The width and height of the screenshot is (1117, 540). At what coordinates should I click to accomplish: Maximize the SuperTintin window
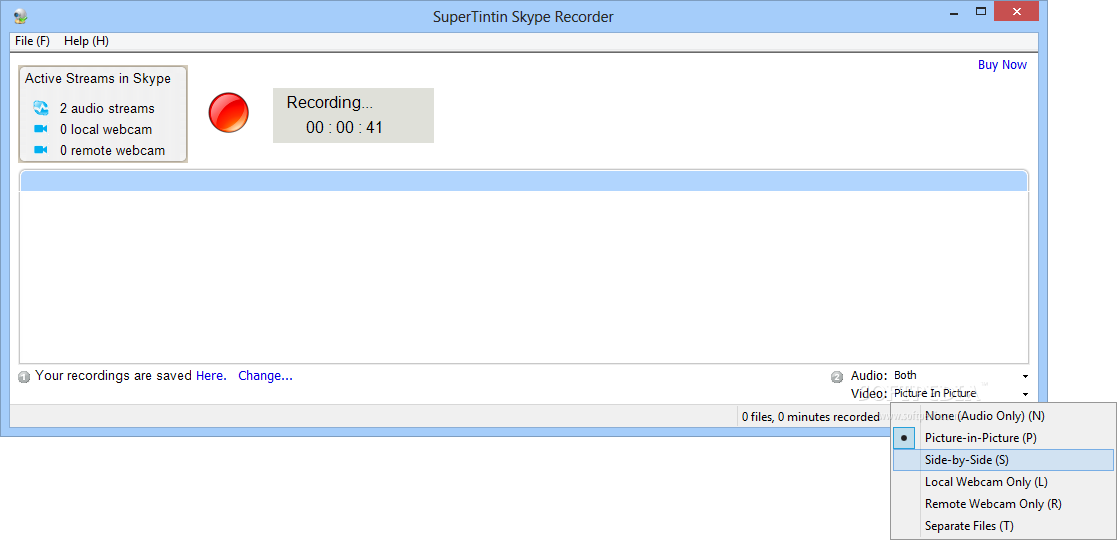981,11
